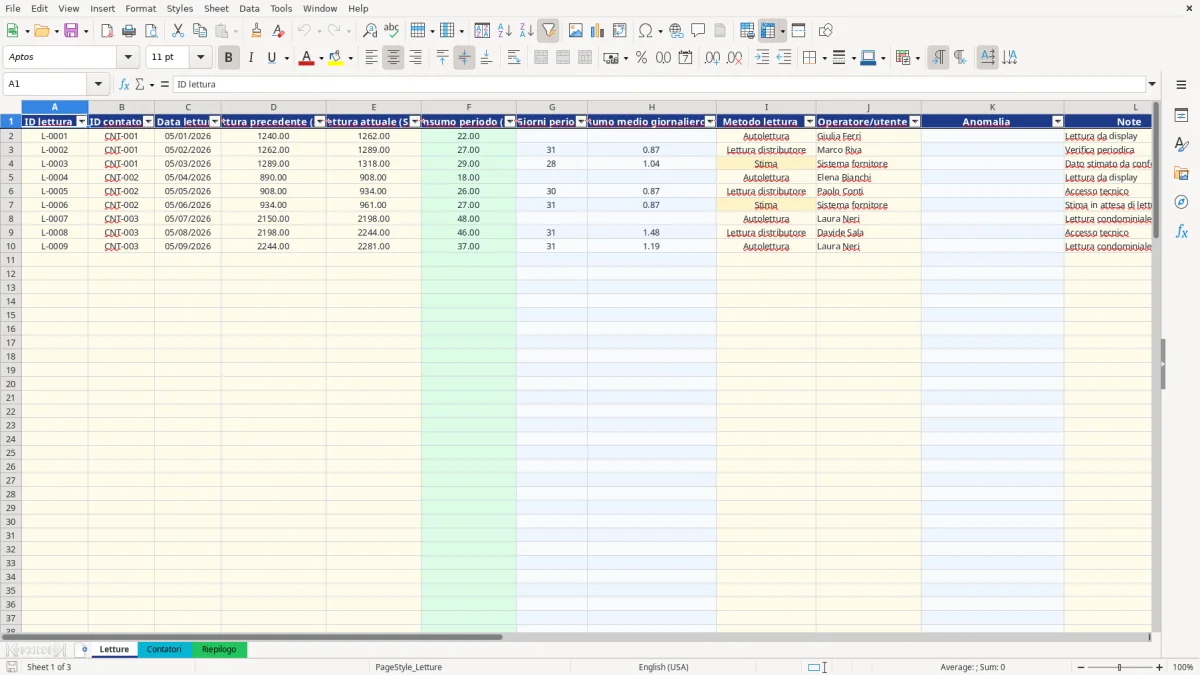Switch to the Repilogo sheet tab

219,650
